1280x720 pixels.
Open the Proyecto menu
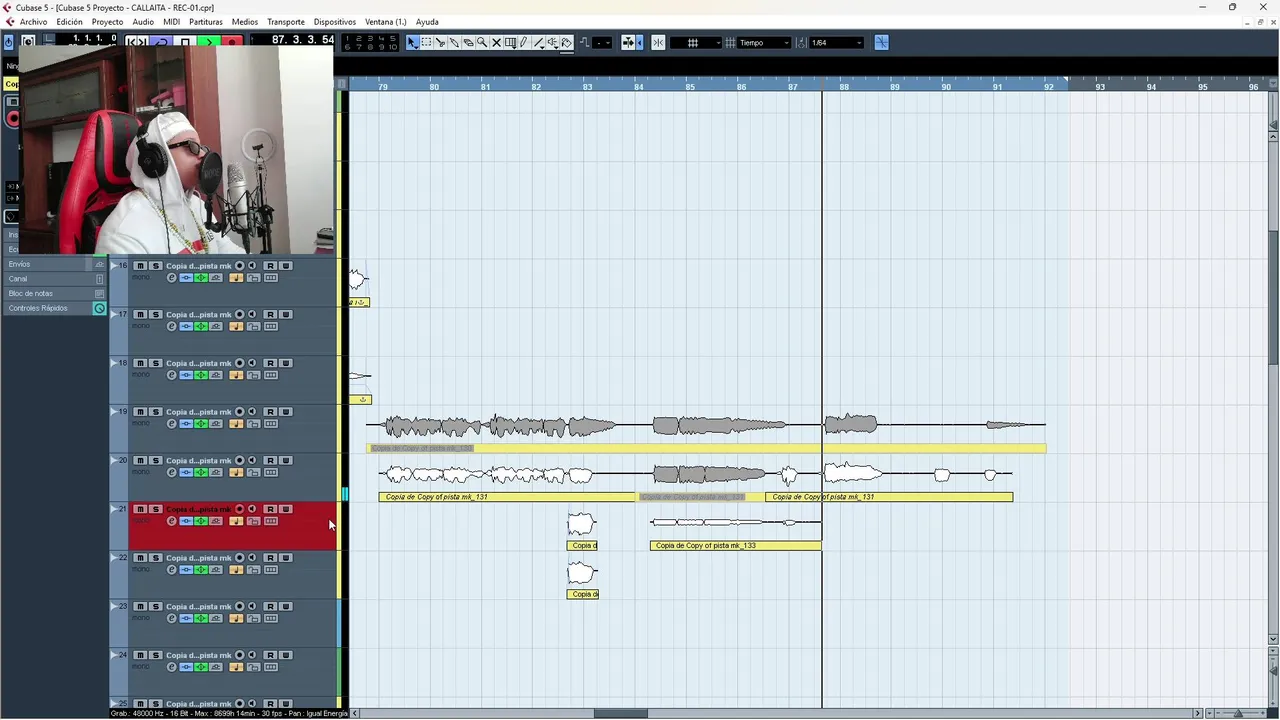click(x=107, y=22)
